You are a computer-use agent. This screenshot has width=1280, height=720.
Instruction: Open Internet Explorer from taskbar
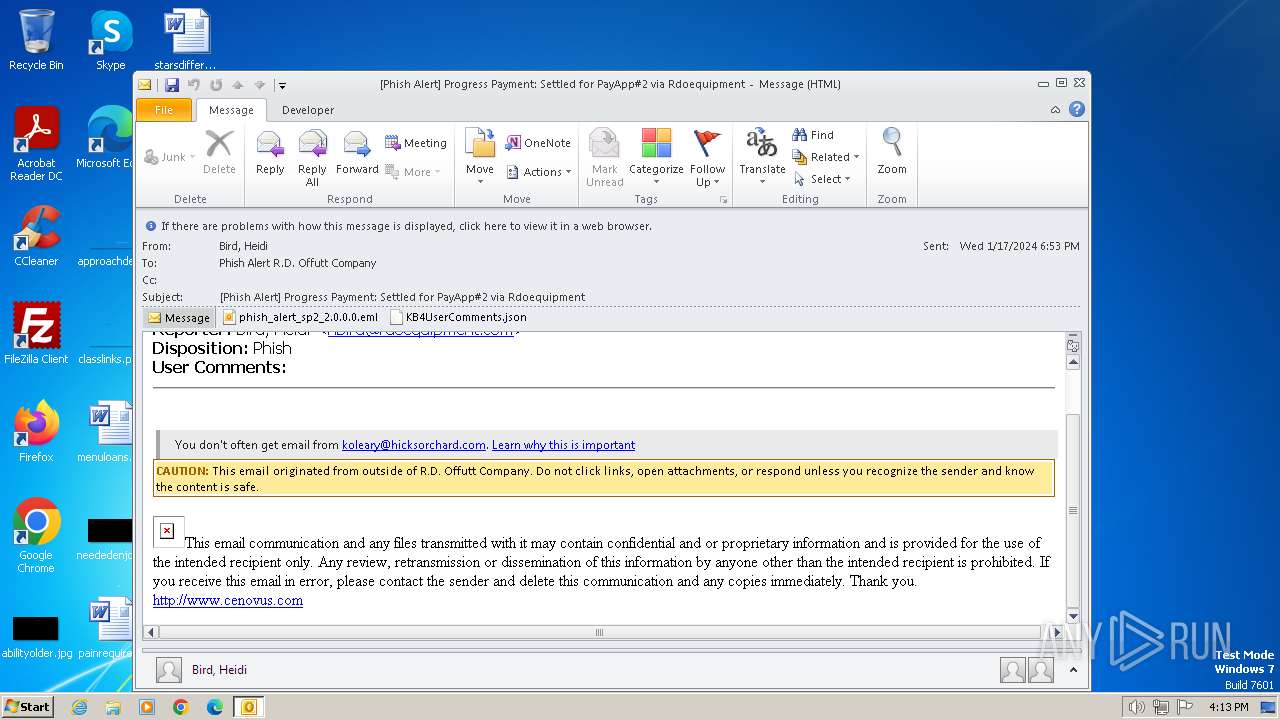pyautogui.click(x=79, y=707)
